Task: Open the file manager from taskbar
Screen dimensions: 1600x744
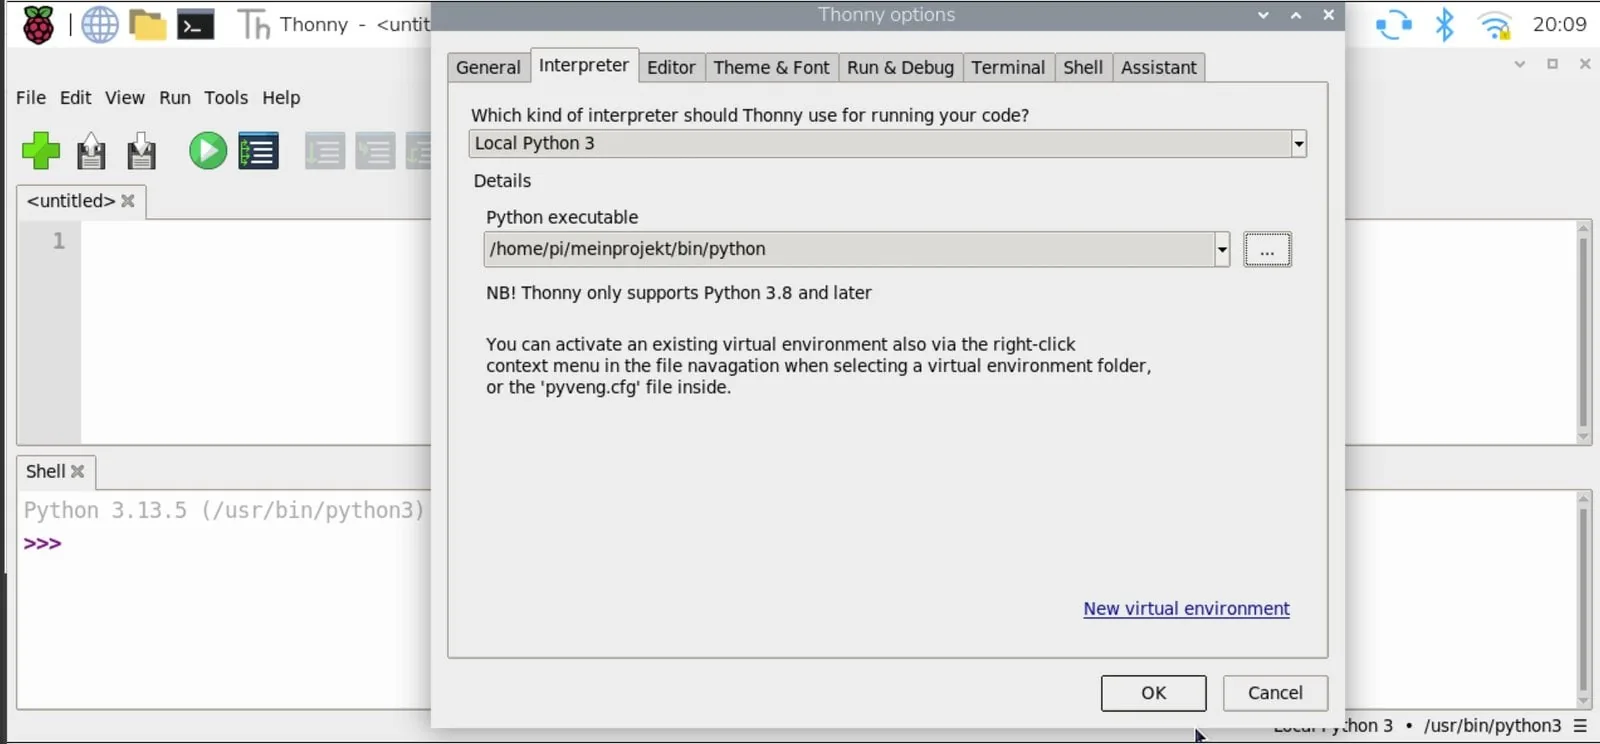Action: point(148,25)
